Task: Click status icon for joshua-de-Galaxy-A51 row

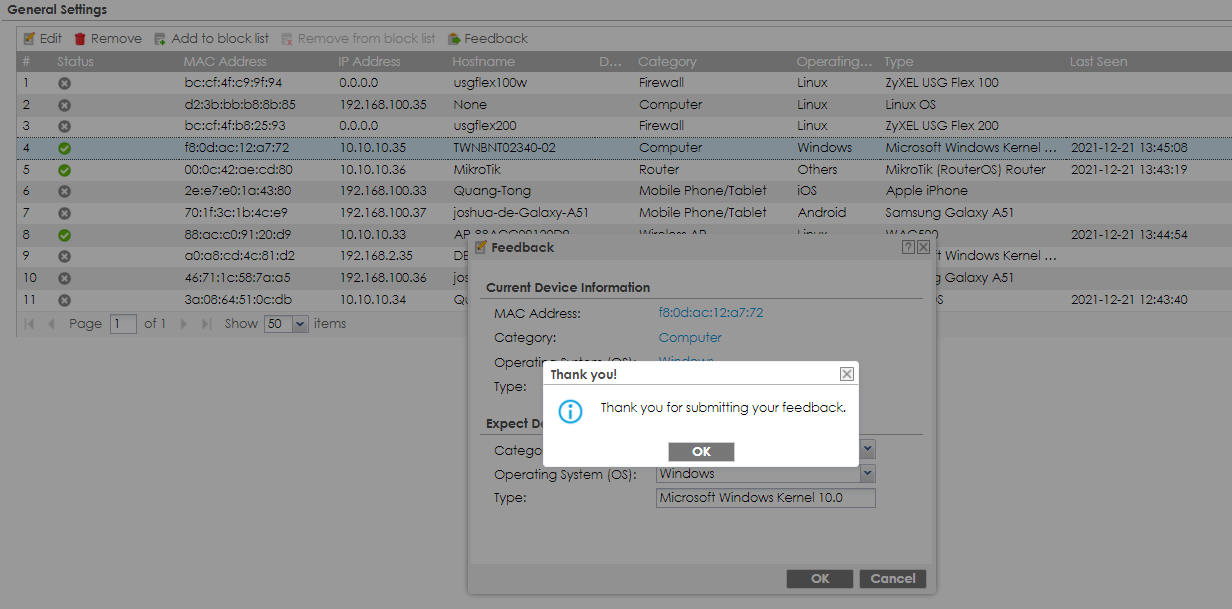Action: coord(64,213)
